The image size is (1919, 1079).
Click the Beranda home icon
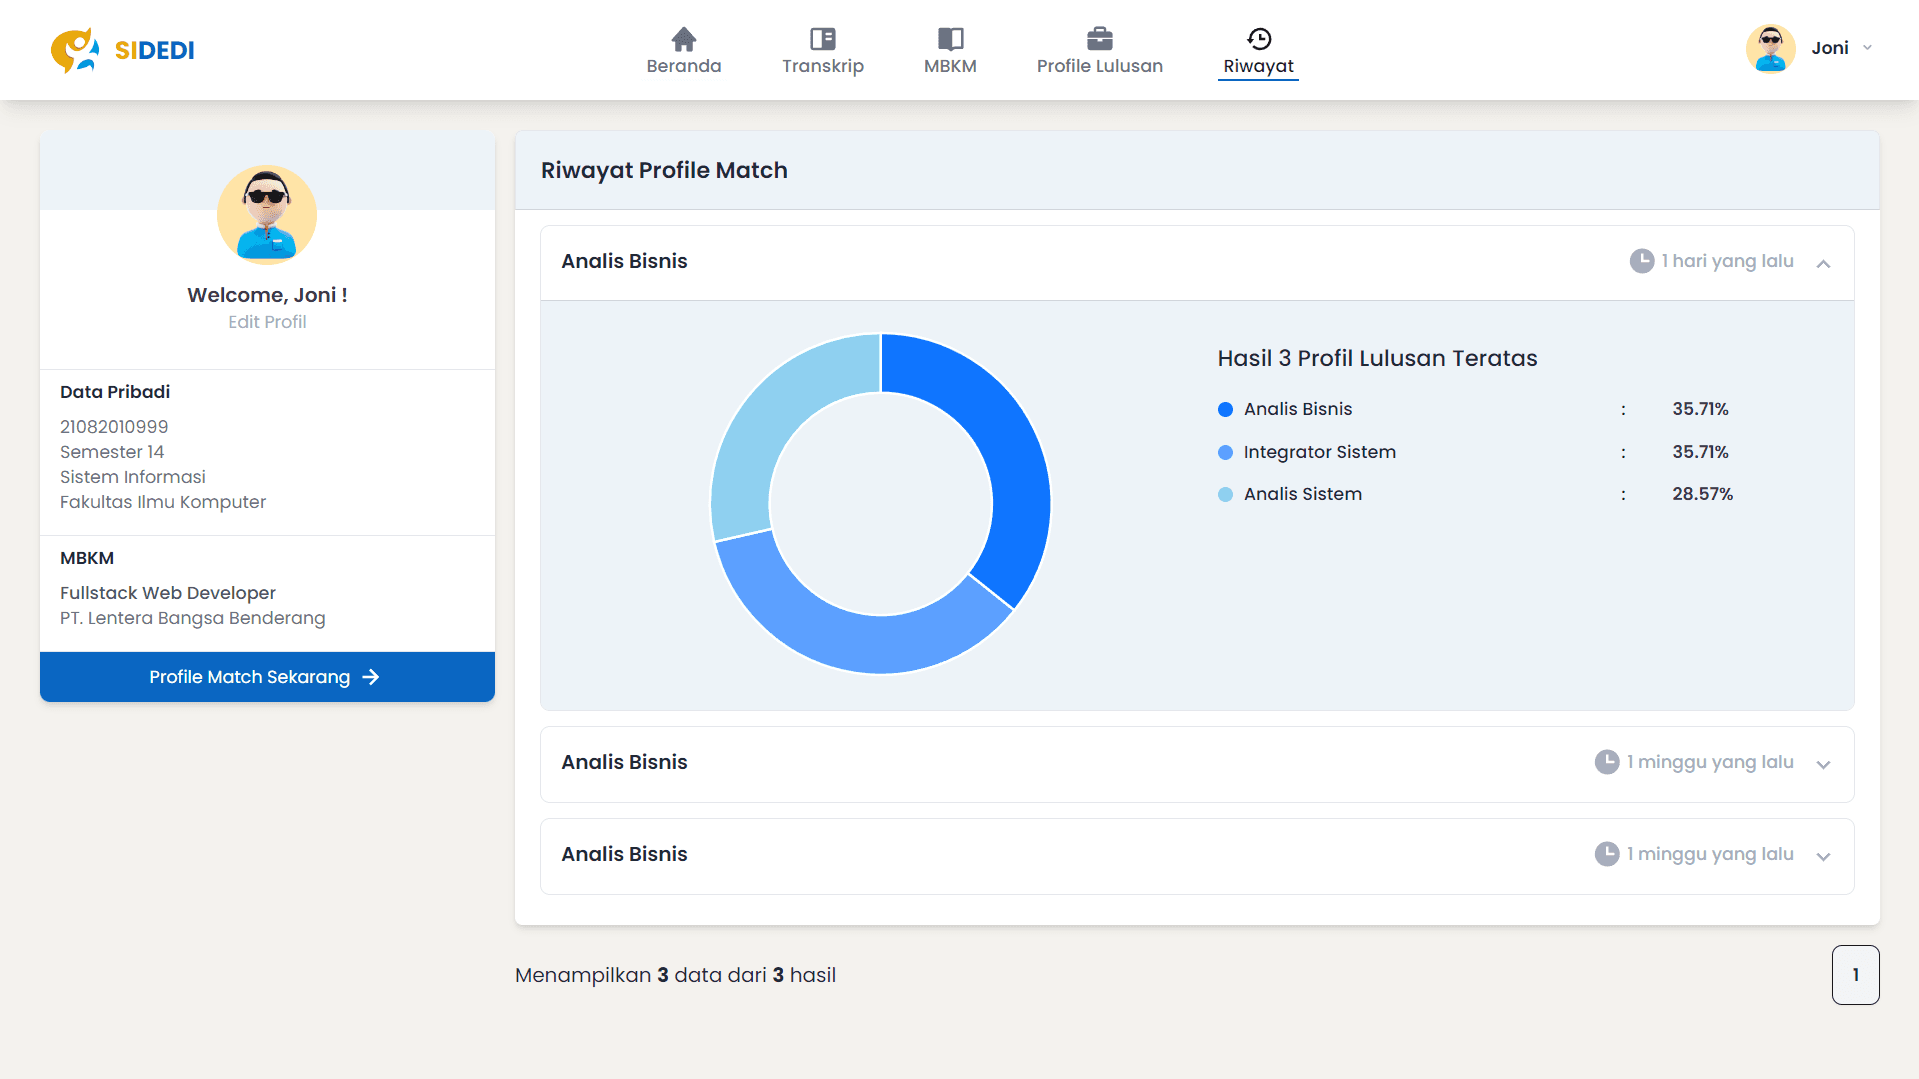pos(684,39)
